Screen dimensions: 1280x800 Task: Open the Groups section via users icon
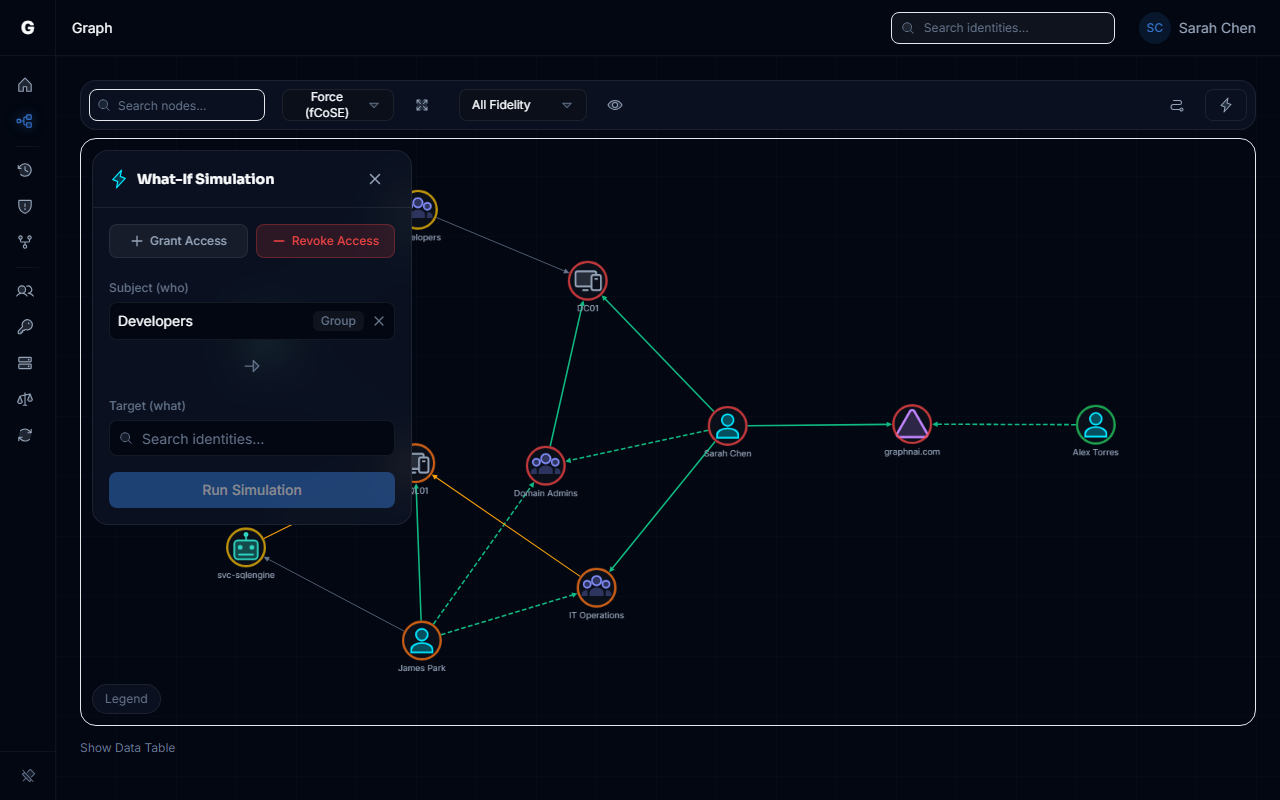[x=25, y=291]
